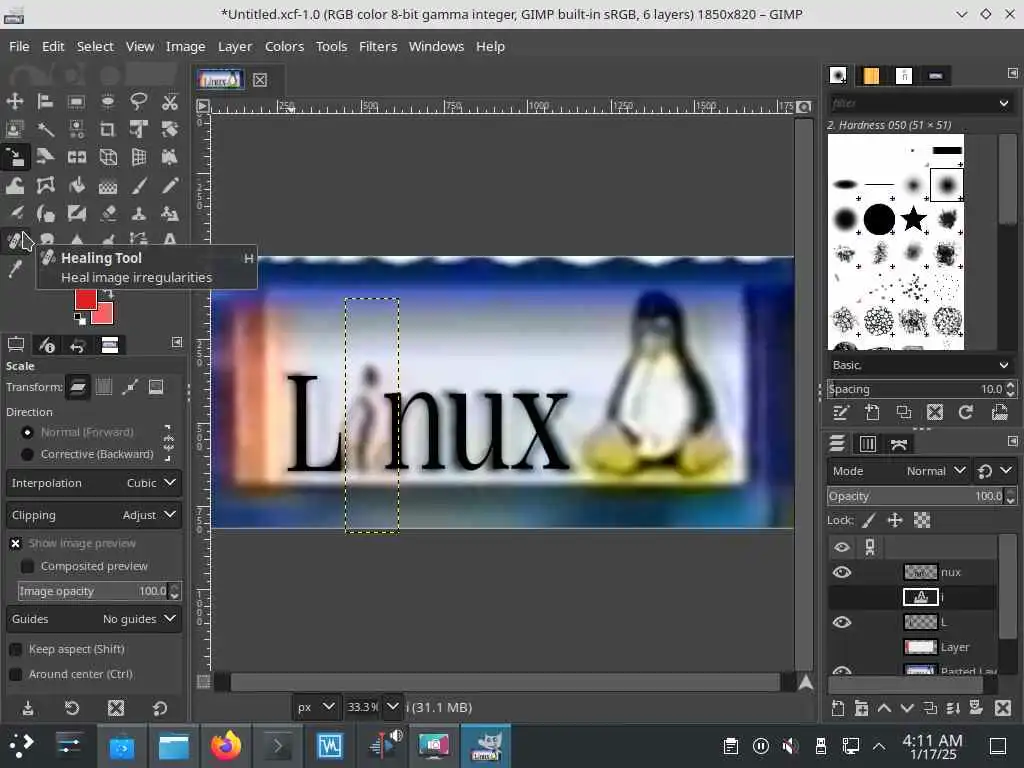
Task: Open the Firefox browser from taskbar
Action: coord(225,746)
